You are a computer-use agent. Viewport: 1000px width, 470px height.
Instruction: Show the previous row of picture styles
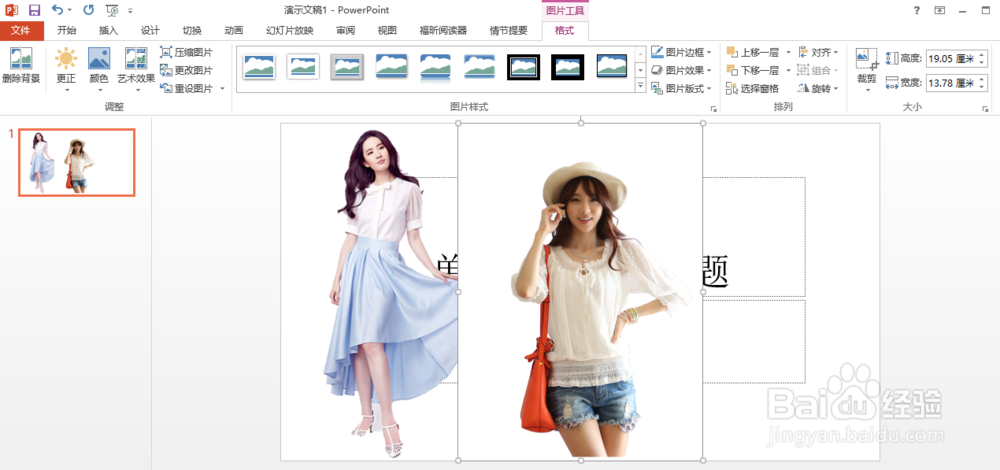[x=641, y=54]
